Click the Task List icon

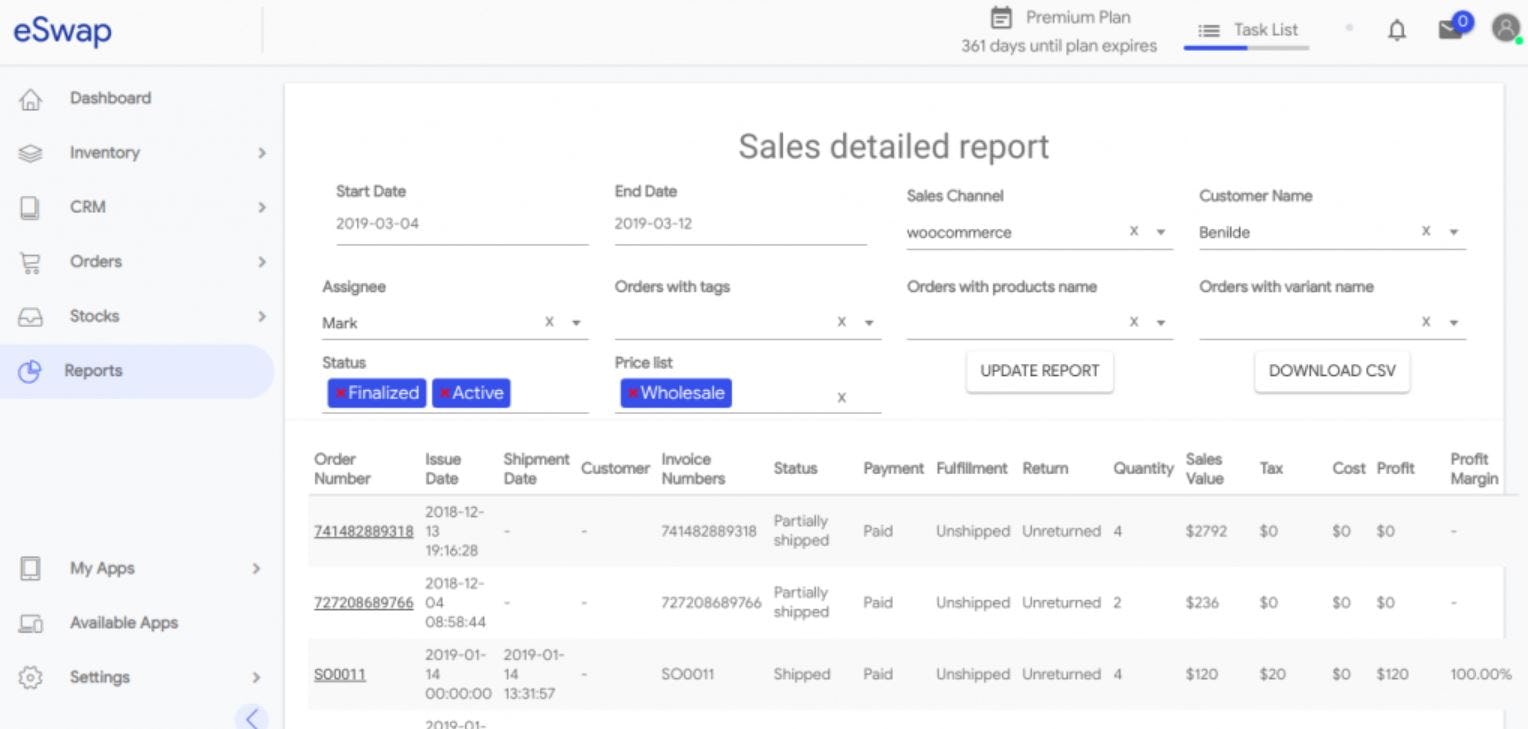[x=1209, y=31]
